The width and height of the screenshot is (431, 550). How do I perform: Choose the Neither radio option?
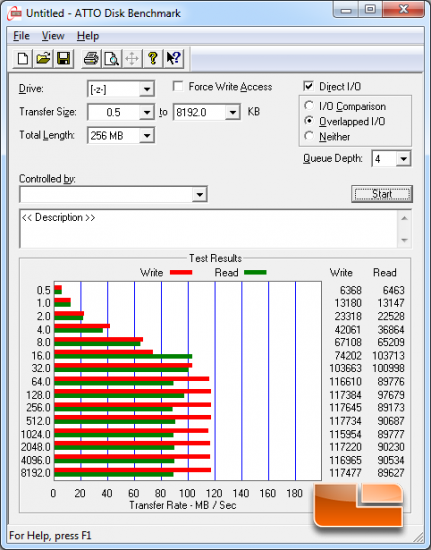[309, 136]
